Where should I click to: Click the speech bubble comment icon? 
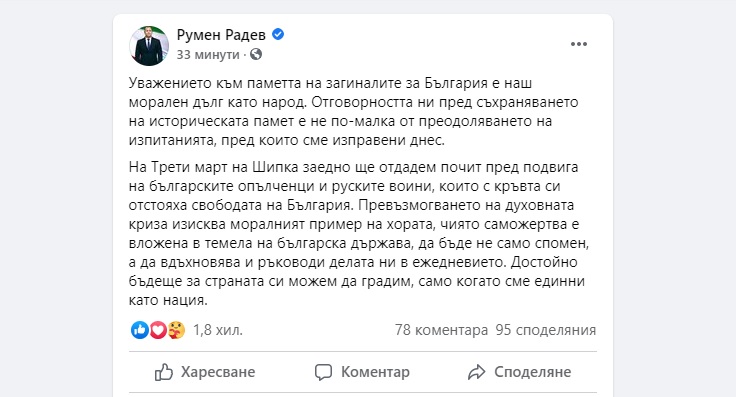point(323,372)
